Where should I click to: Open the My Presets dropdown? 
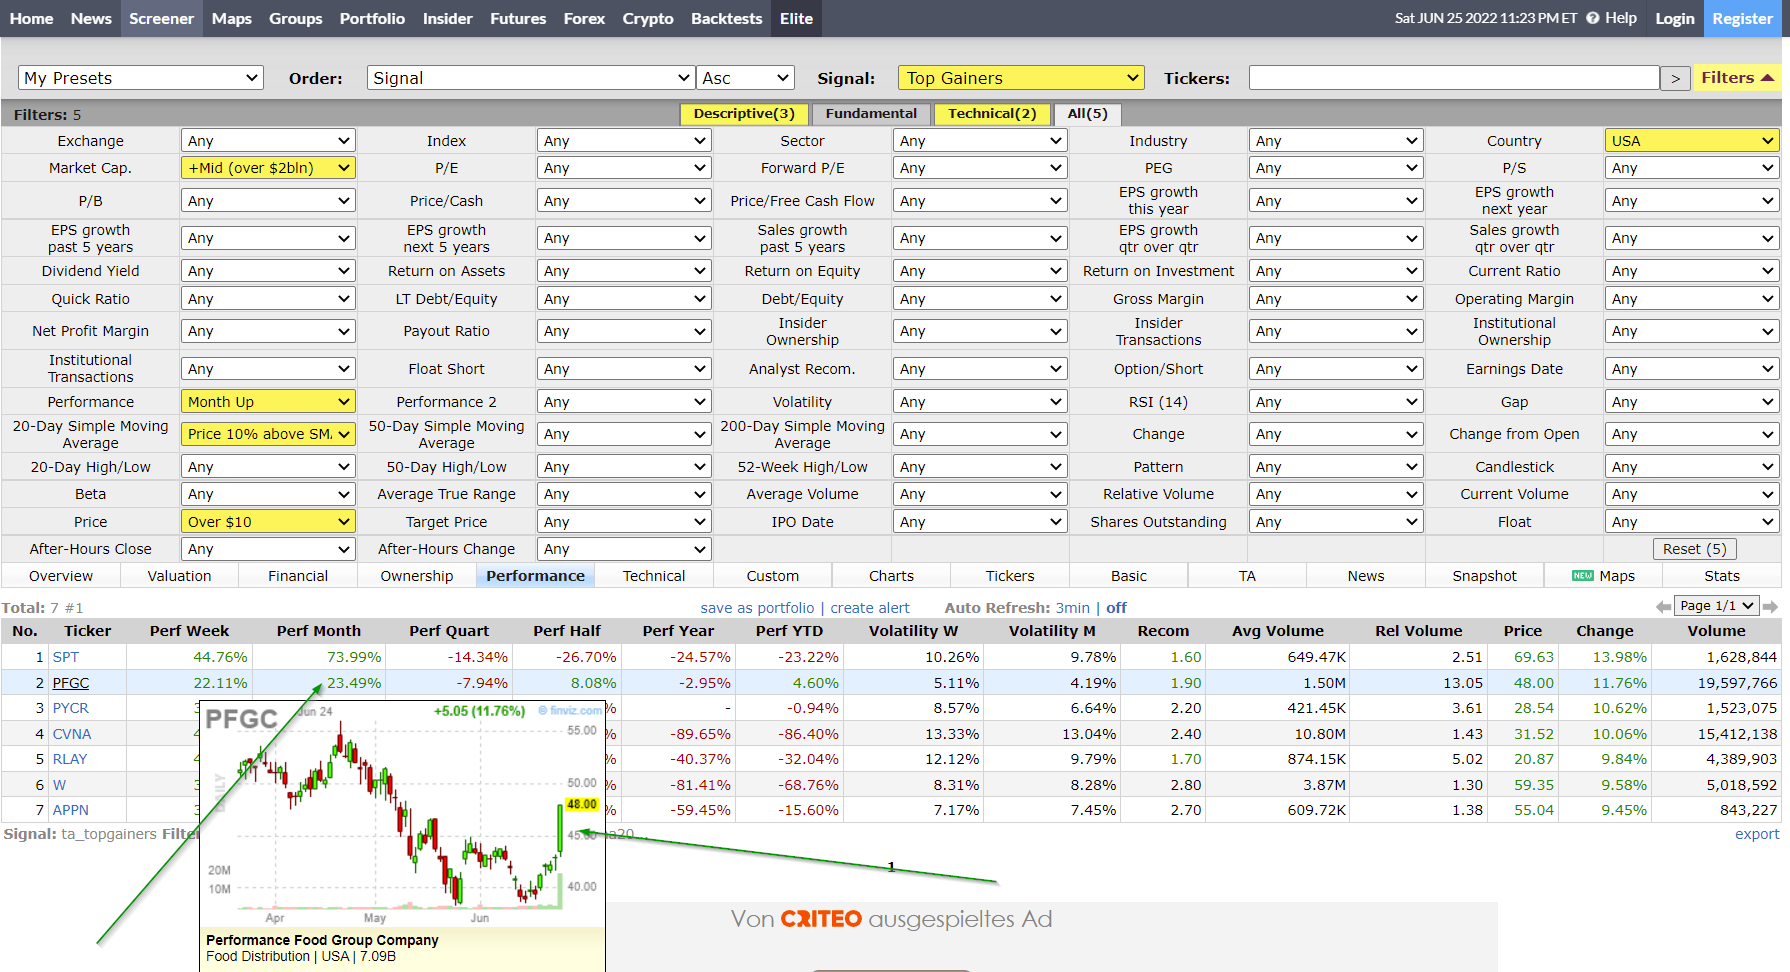pyautogui.click(x=141, y=78)
